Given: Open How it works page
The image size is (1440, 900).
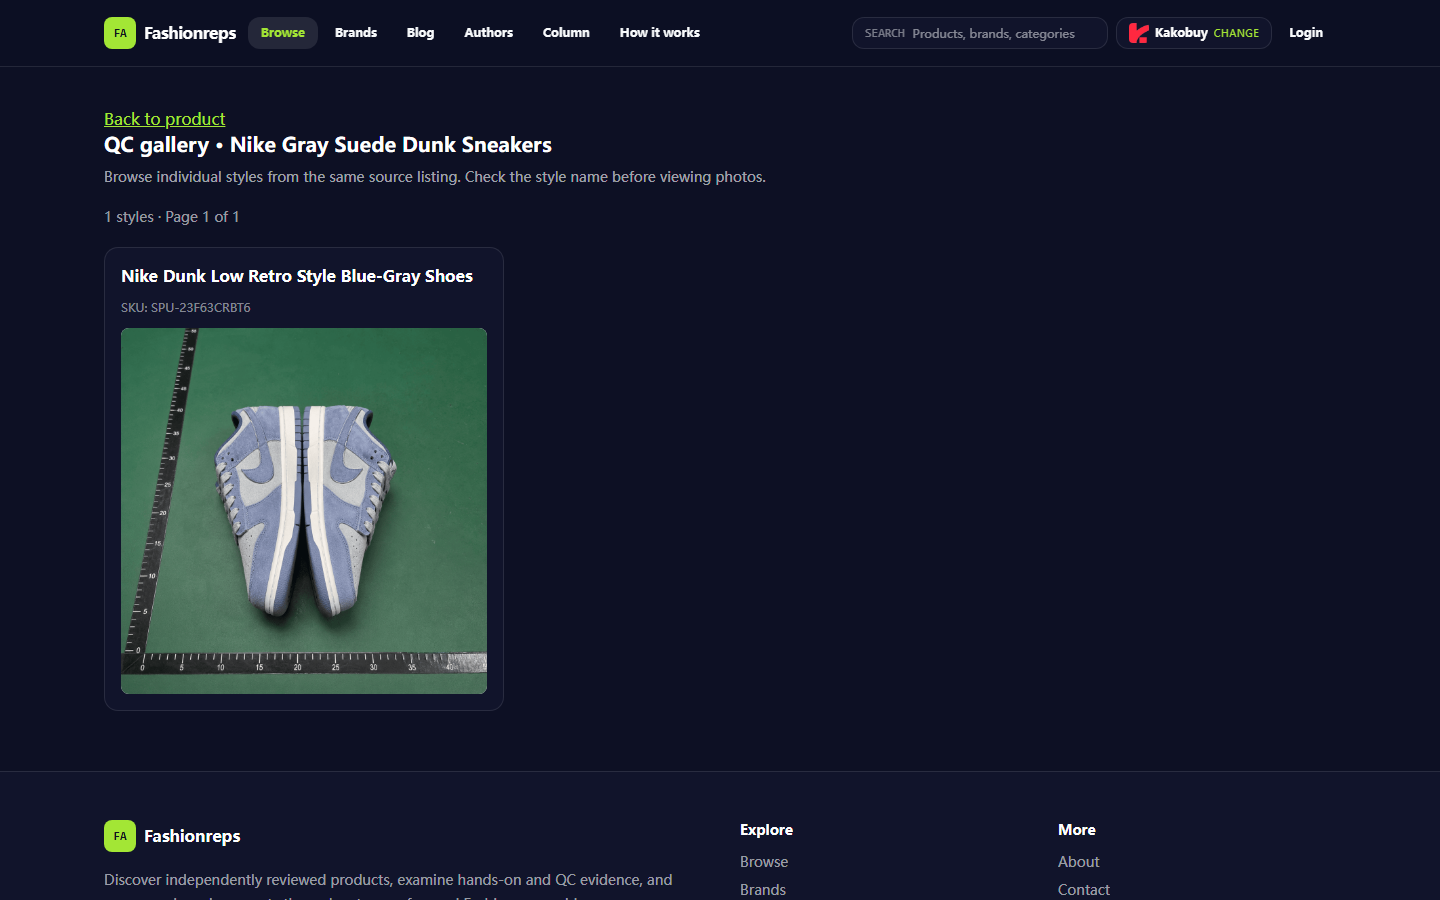Looking at the screenshot, I should 660,33.
